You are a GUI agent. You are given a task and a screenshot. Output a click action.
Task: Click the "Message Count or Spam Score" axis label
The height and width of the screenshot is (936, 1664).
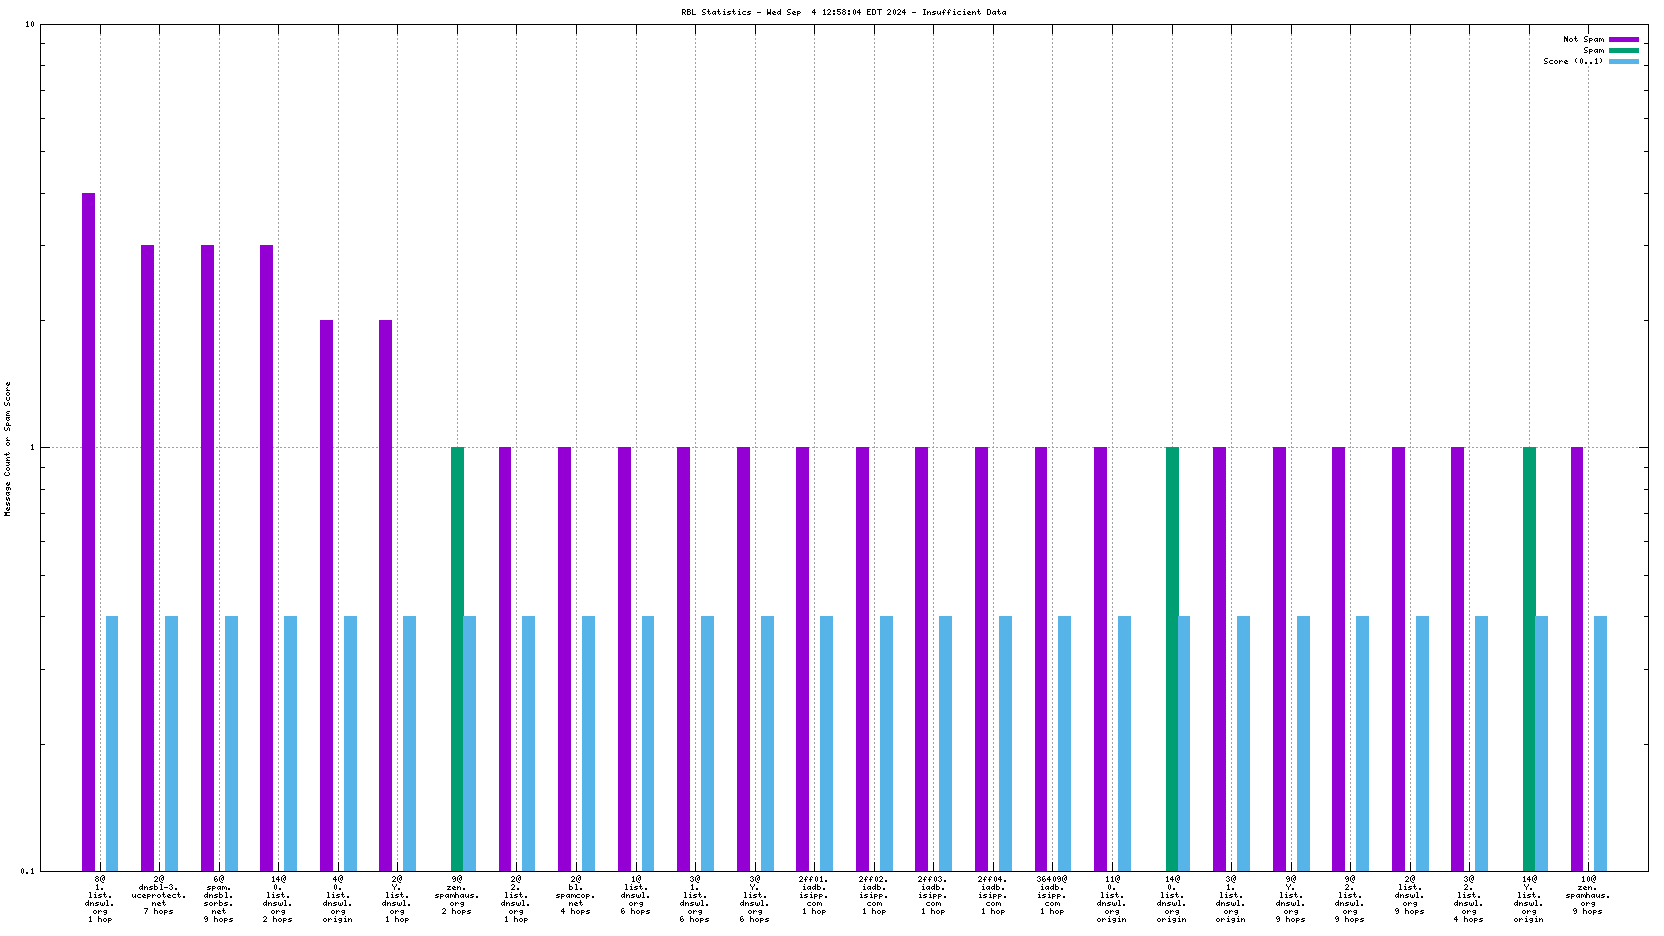(x=8, y=448)
